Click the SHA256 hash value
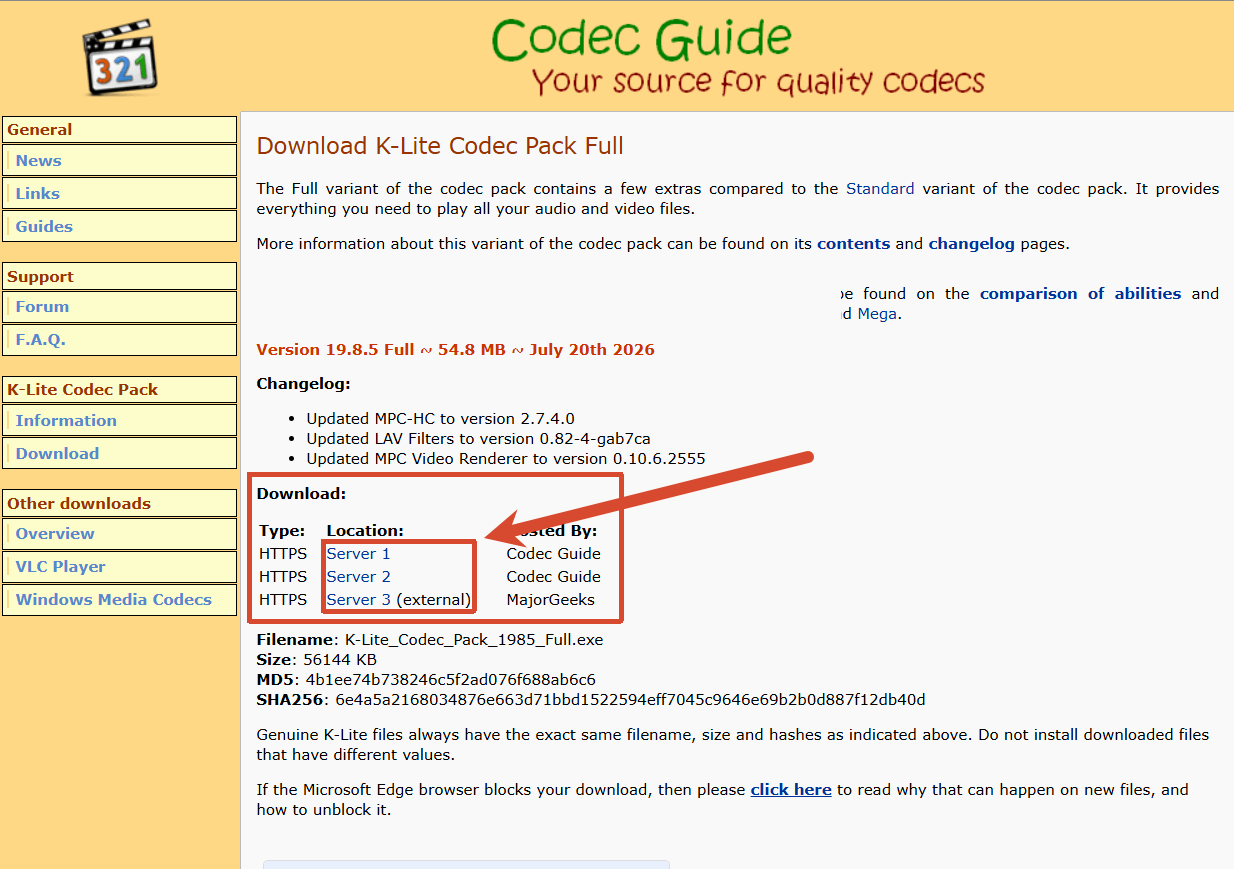 [630, 699]
